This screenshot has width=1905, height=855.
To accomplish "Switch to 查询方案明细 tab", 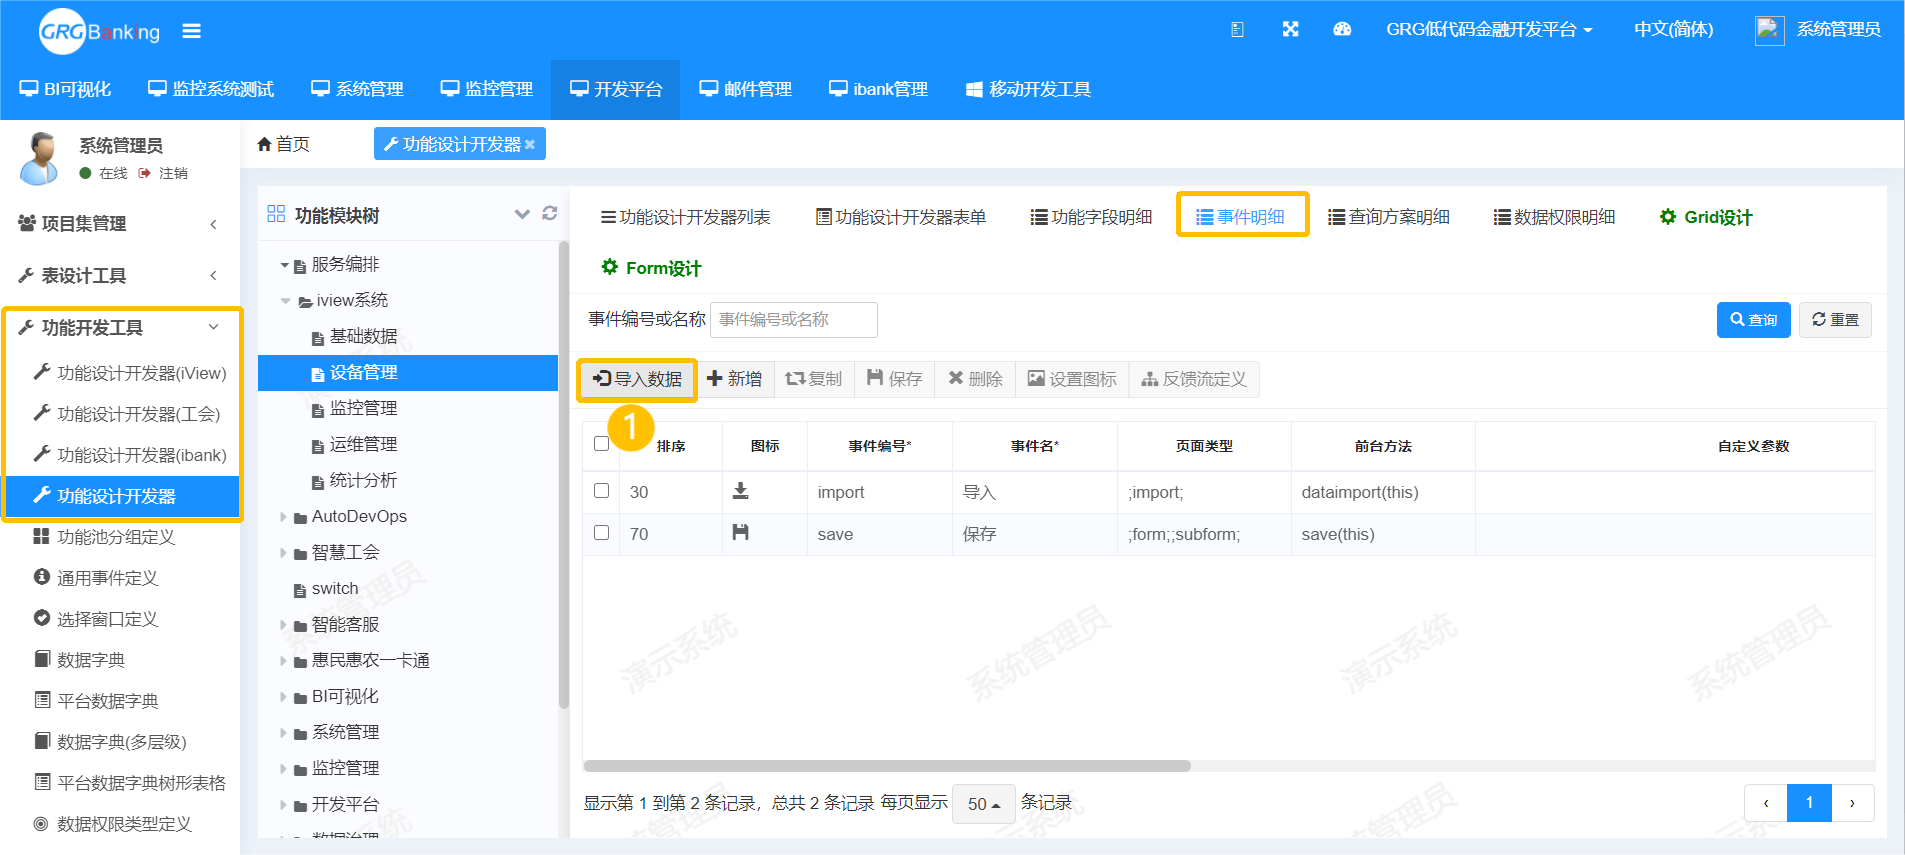I will (1389, 217).
